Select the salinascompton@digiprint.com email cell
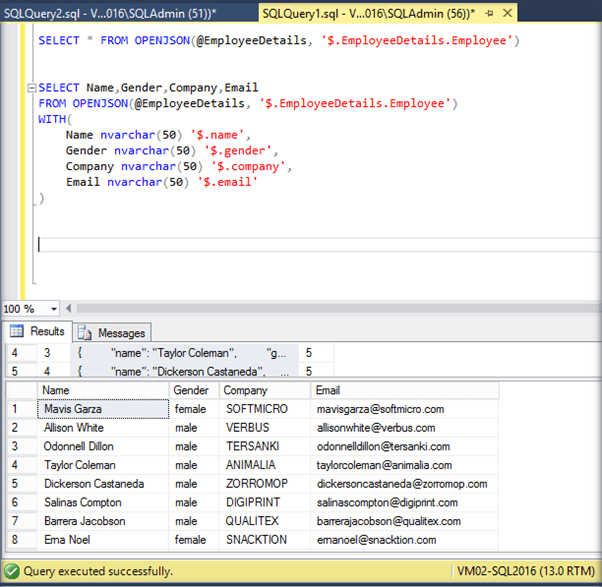The width and height of the screenshot is (602, 587). 385,502
